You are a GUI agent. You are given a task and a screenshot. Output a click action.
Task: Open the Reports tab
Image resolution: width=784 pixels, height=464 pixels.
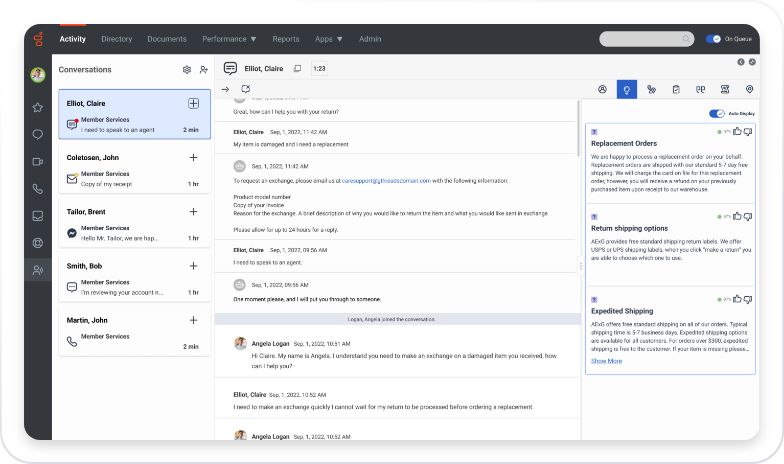coord(286,39)
